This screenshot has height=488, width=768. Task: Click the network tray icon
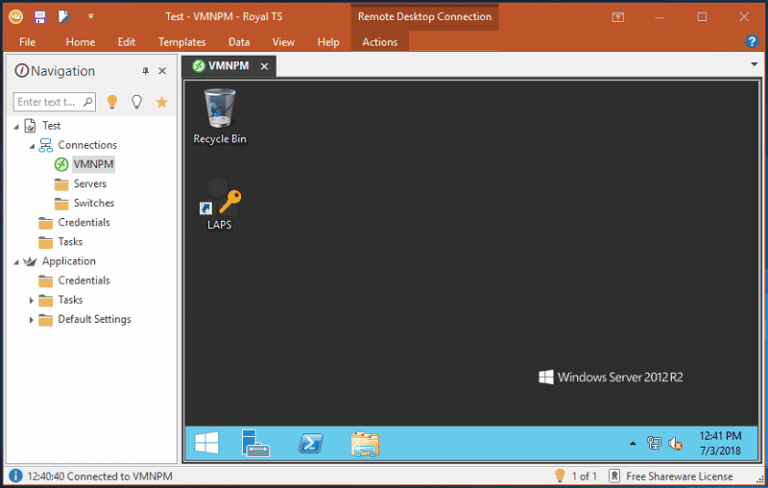coord(654,443)
